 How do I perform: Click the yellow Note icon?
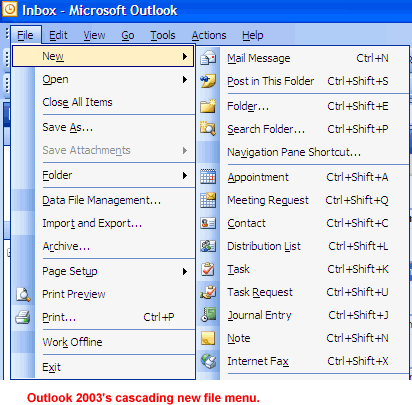pyautogui.click(x=208, y=338)
